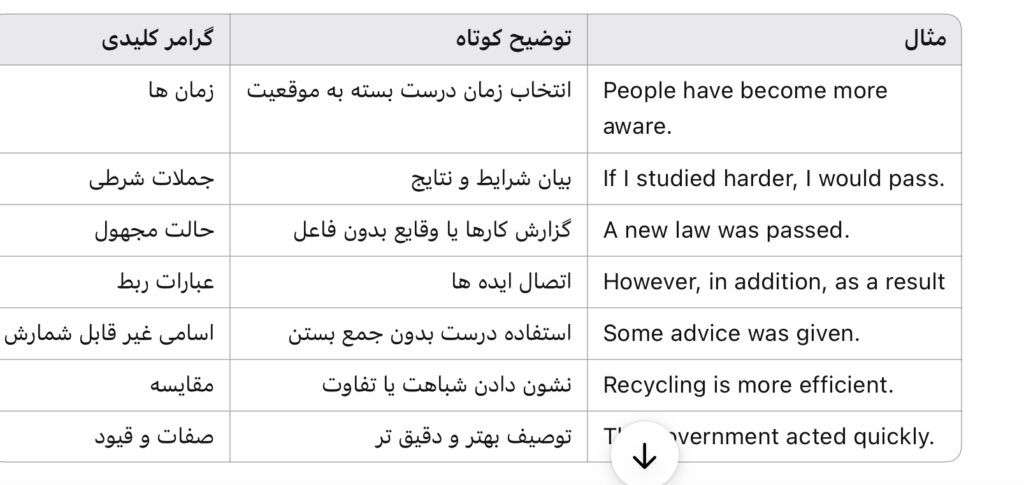Click the اسامی غیر قابل شمارش cell
Image resolution: width=1024 pixels, height=485 pixels.
110,334
